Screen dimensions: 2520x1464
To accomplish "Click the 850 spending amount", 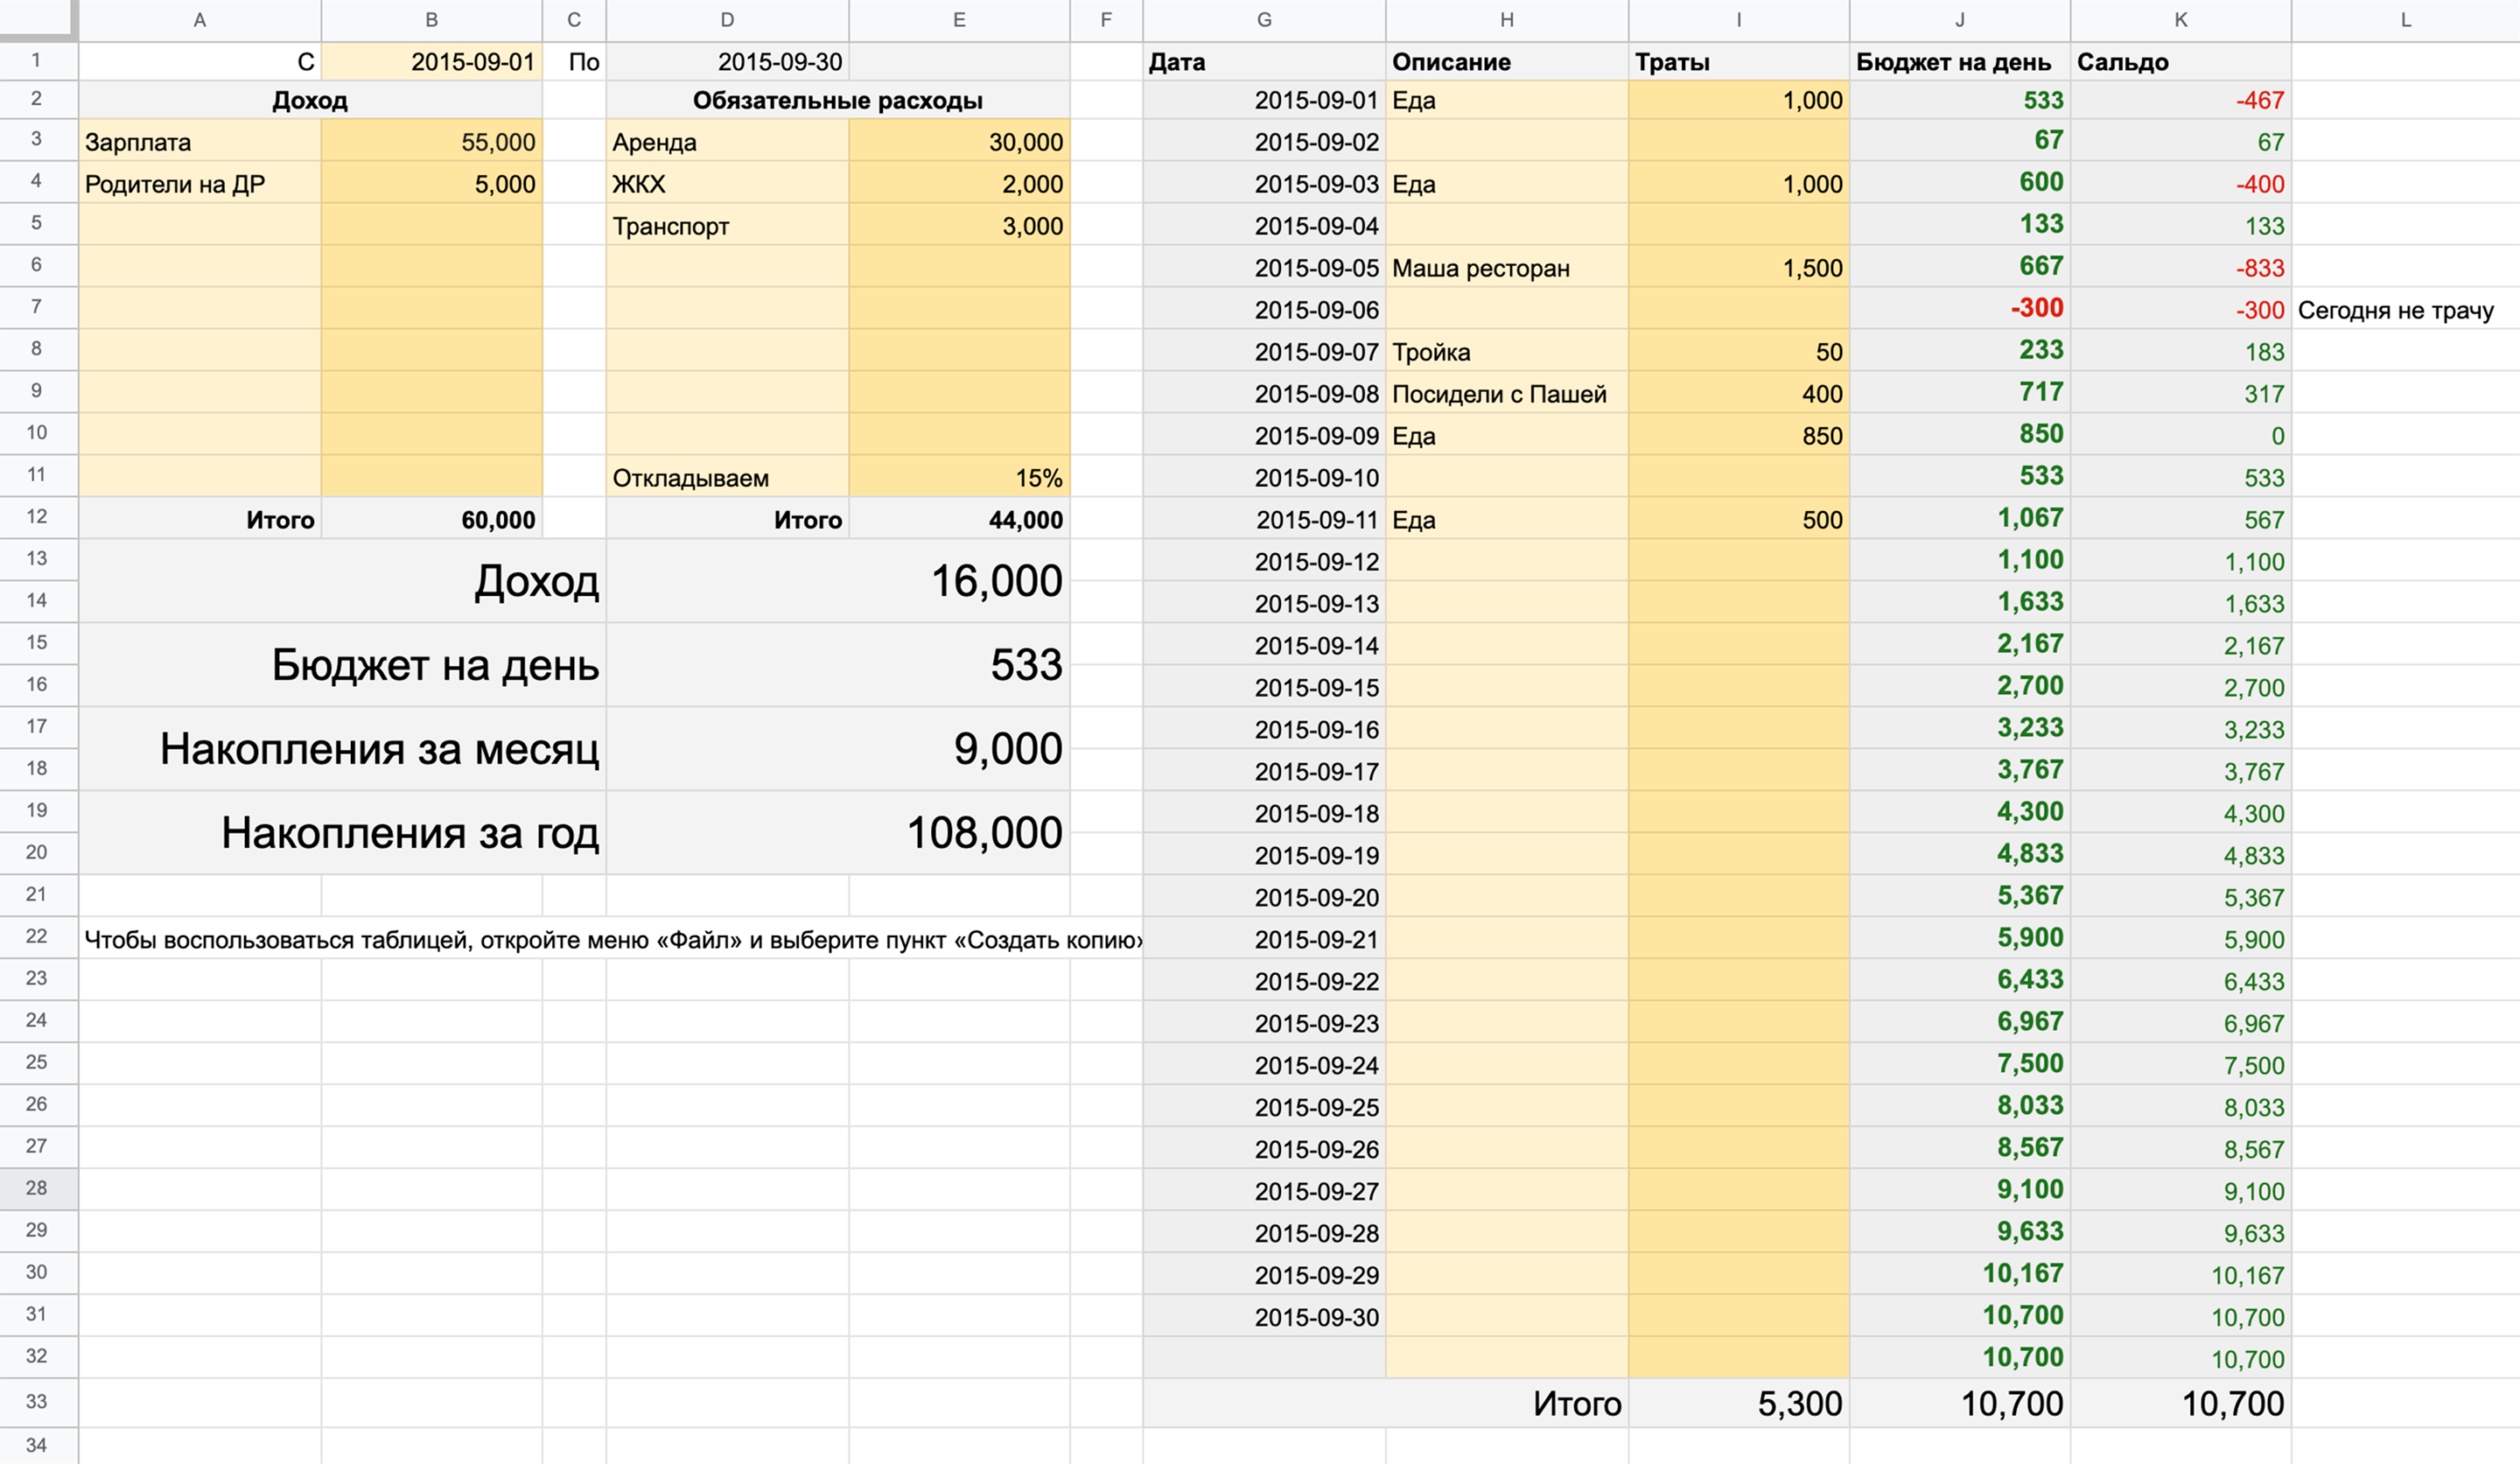I will [1739, 436].
